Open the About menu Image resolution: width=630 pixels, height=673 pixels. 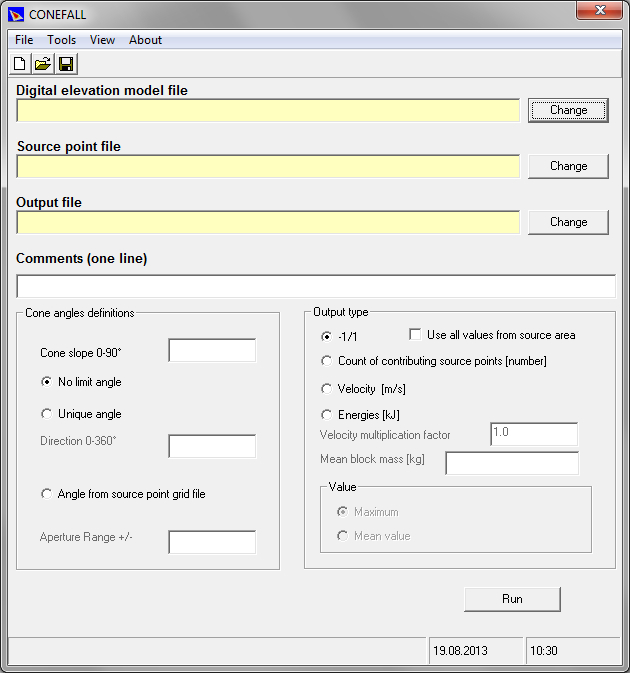pyautogui.click(x=145, y=40)
